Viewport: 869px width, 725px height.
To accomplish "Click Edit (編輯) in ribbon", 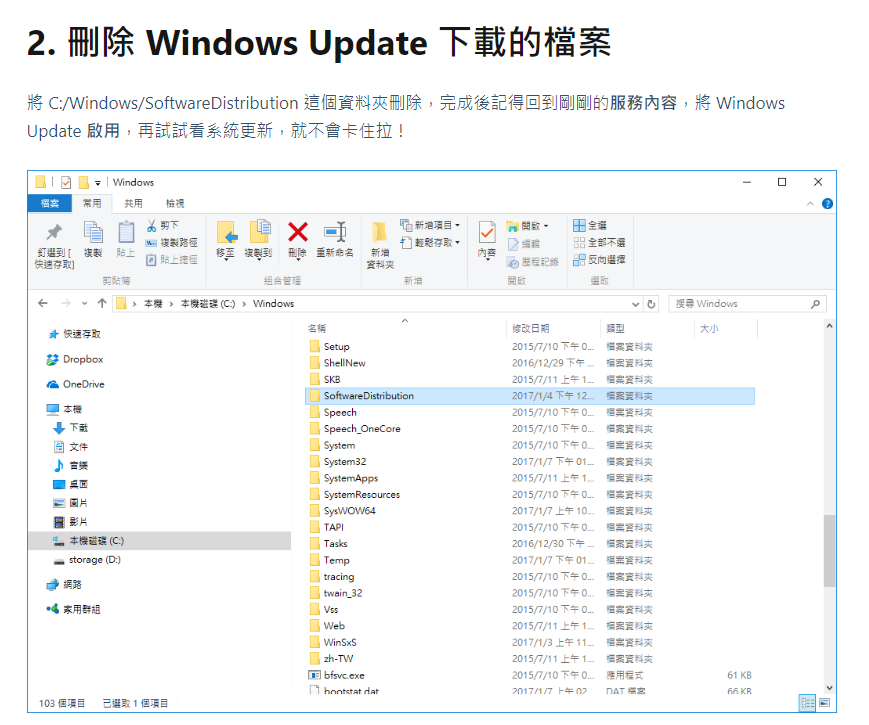I will pyautogui.click(x=523, y=243).
